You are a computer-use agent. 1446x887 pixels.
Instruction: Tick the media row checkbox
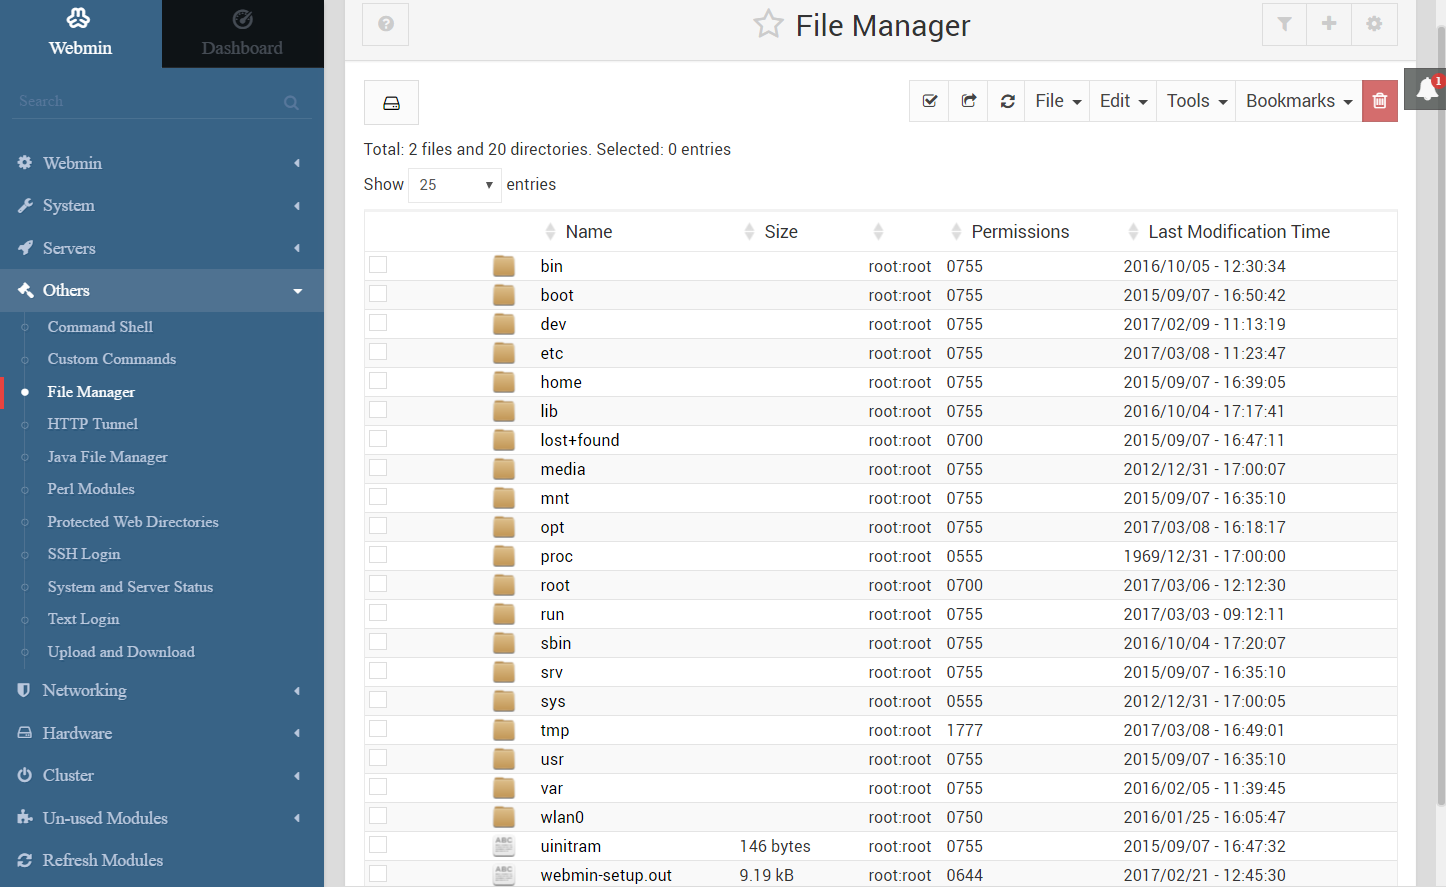pos(378,467)
